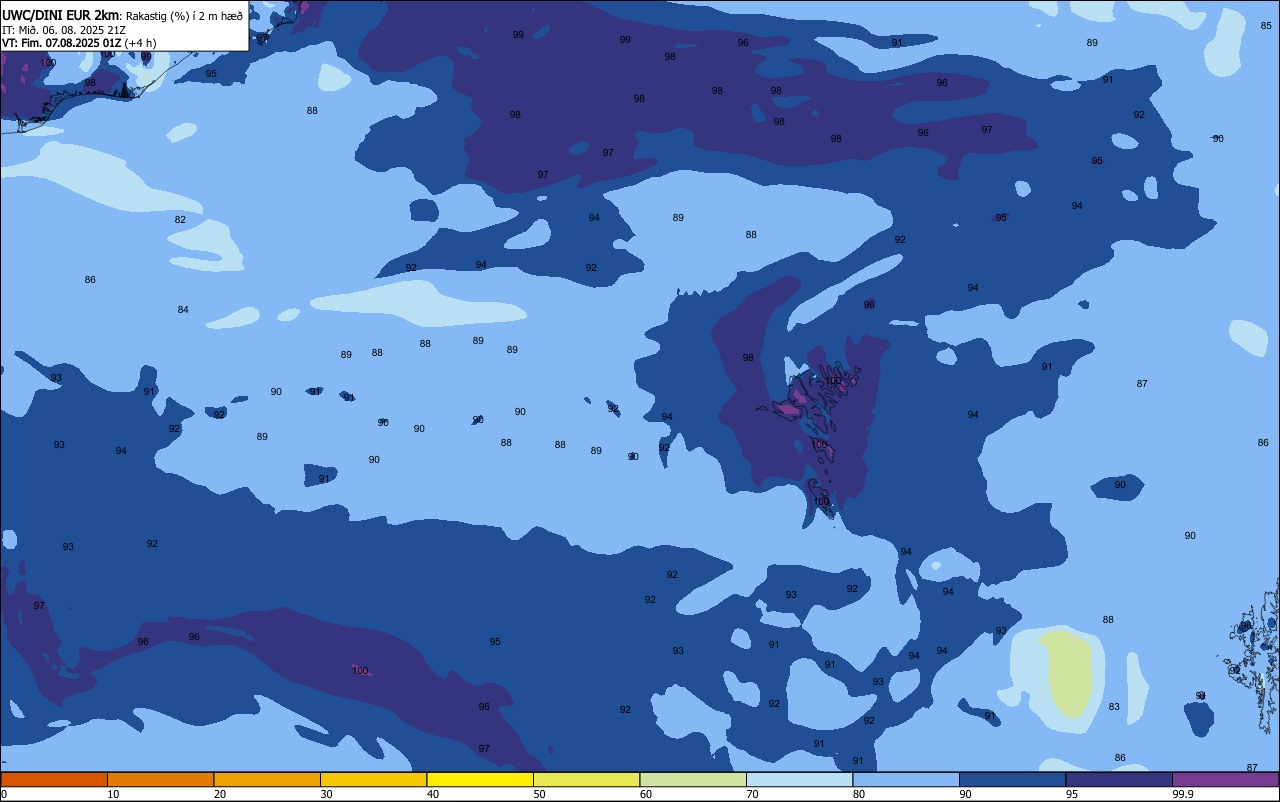This screenshot has height=802, width=1280.
Task: Click the 90–95 medium blue legend swatch
Action: click(1012, 779)
